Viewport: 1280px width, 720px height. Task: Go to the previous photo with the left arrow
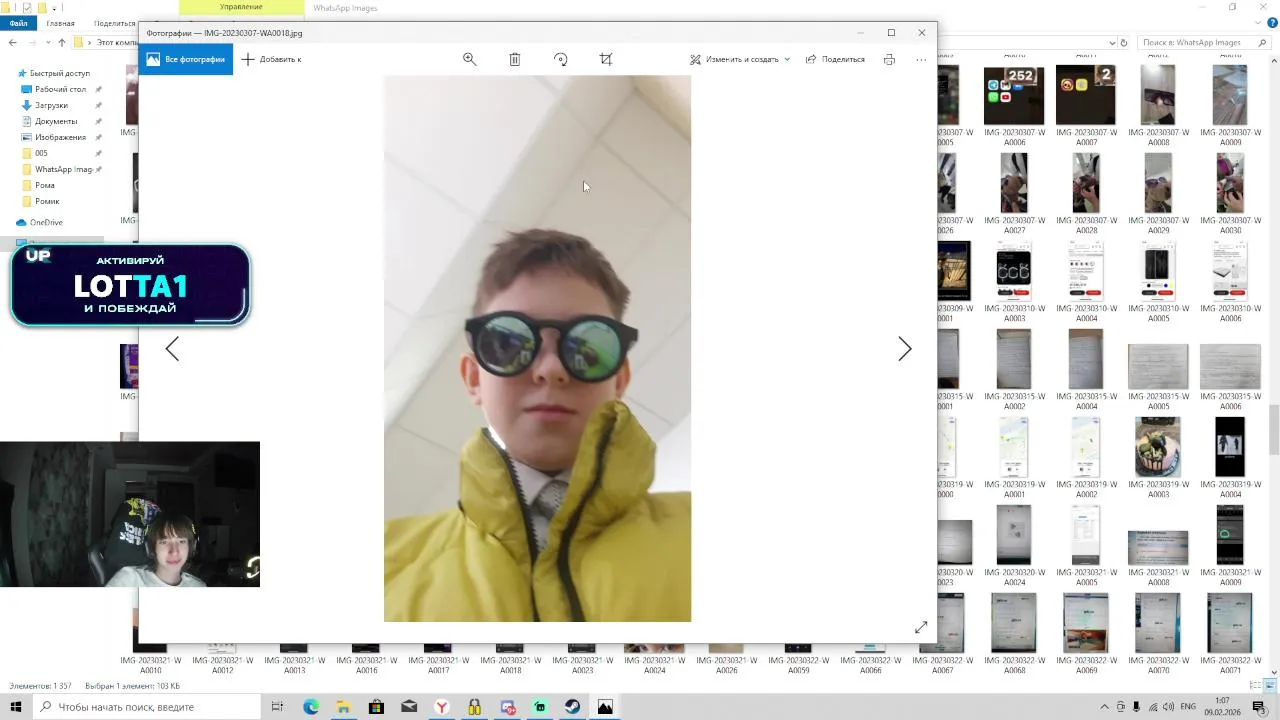tap(172, 348)
